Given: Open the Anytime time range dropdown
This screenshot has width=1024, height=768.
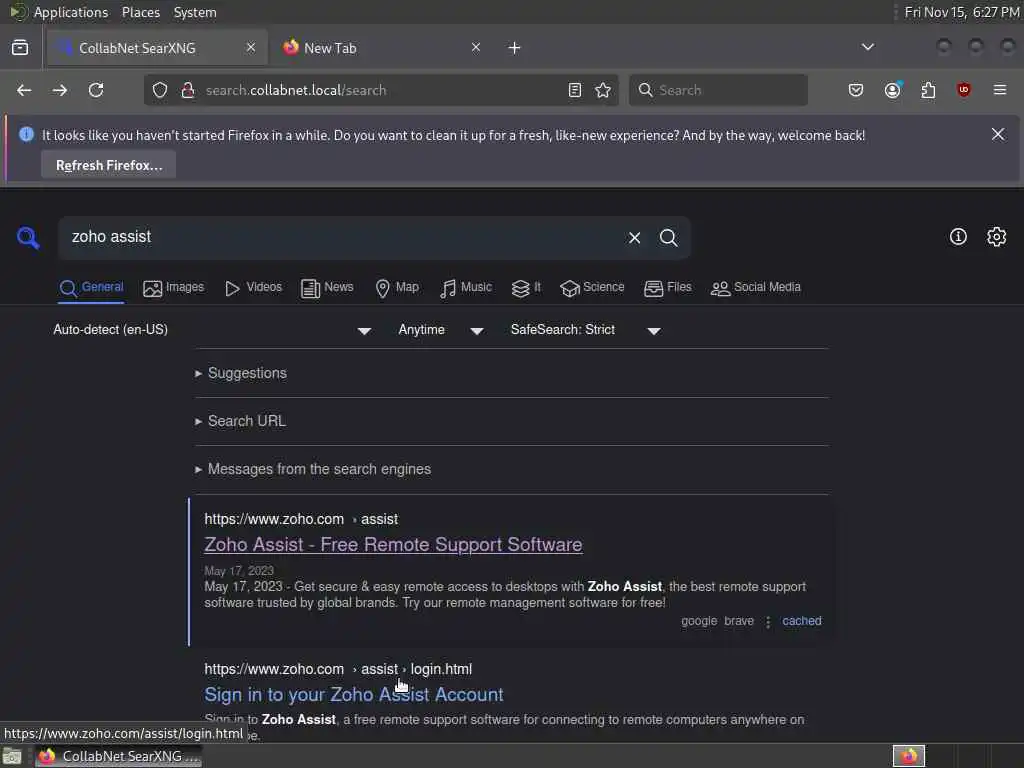Looking at the screenshot, I should [441, 330].
